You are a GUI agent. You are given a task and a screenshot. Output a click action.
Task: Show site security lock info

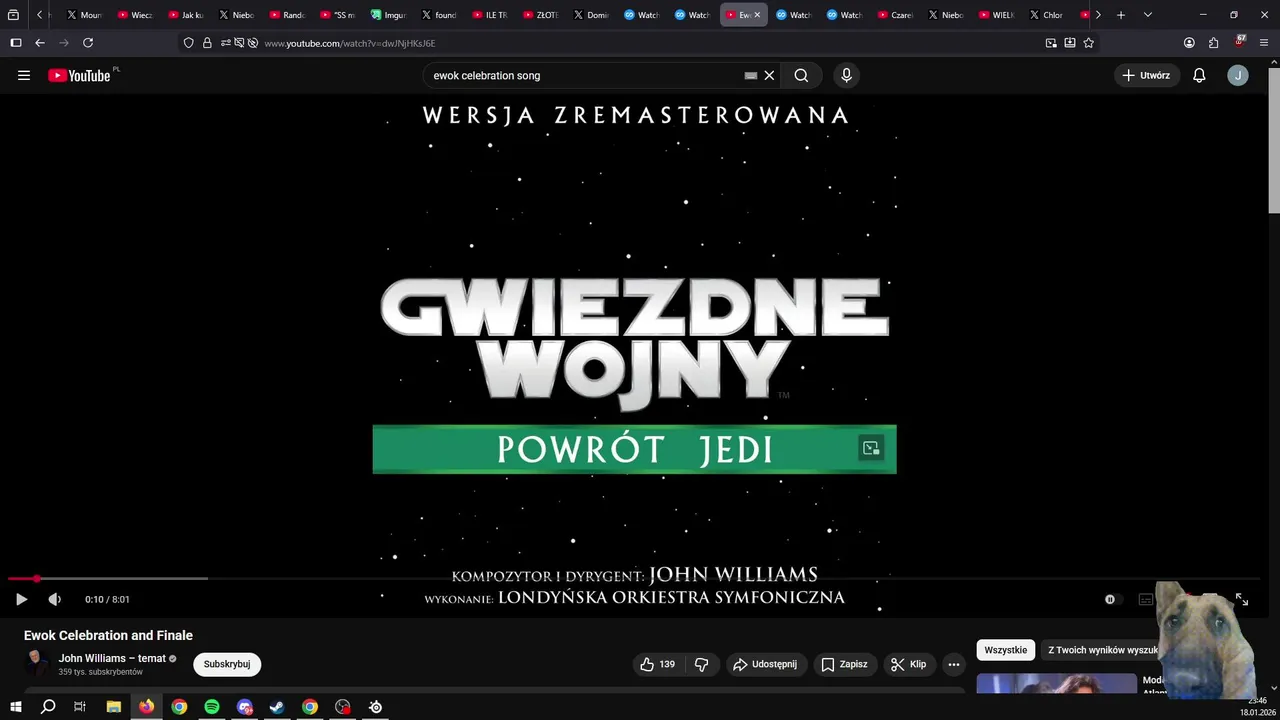tap(207, 43)
